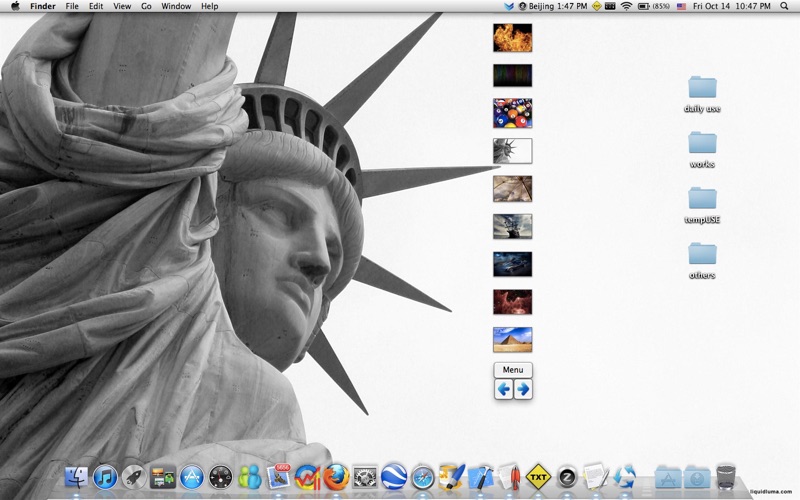The height and width of the screenshot is (500, 800).
Task: Click the right arrow next button
Action: click(522, 389)
